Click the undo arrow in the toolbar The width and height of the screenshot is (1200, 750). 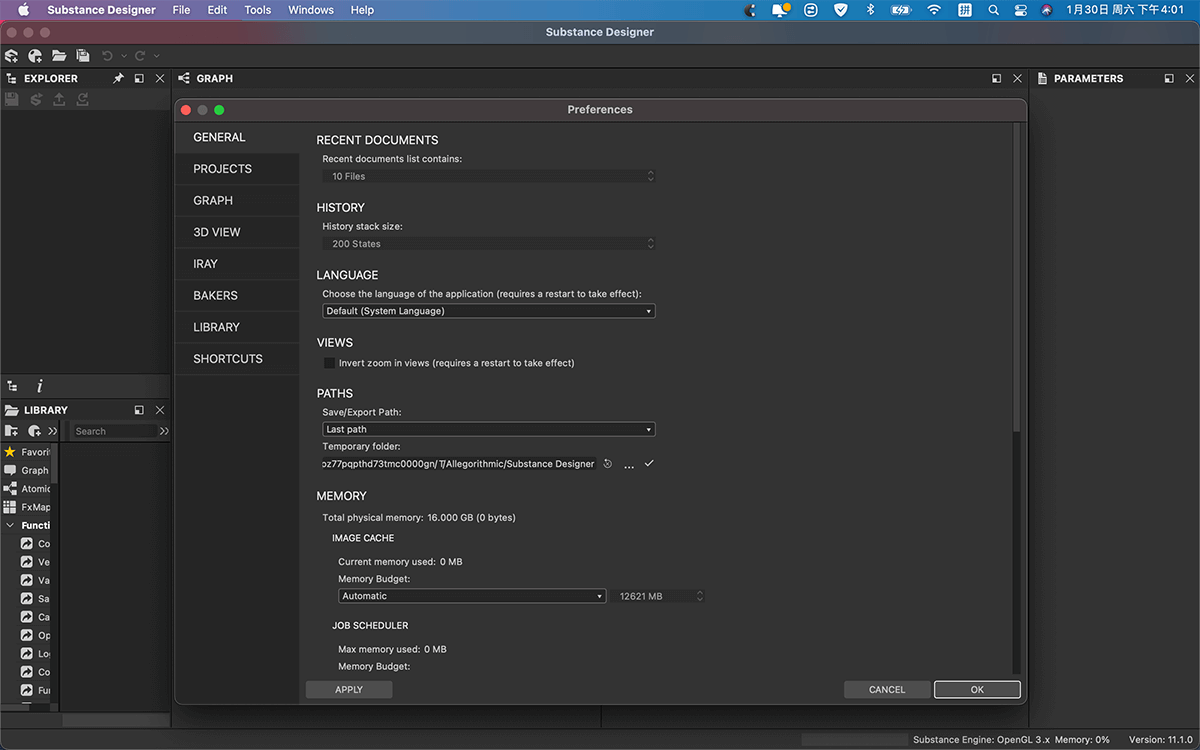click(107, 56)
